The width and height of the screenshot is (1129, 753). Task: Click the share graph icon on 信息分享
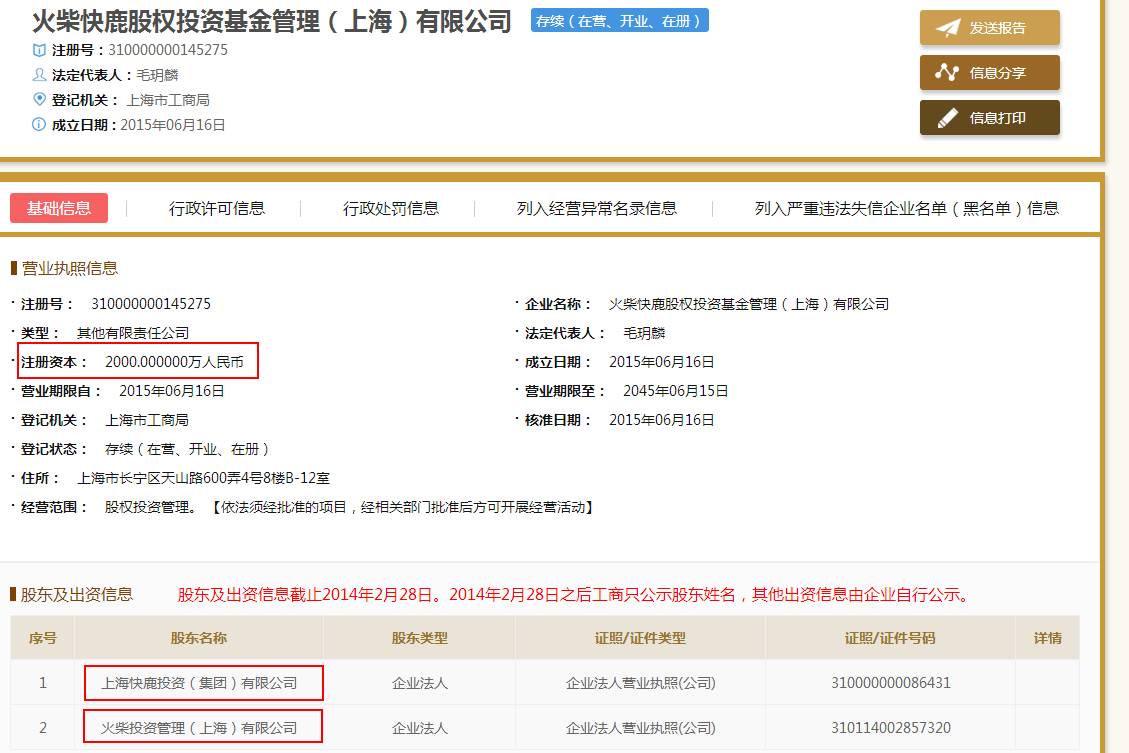click(x=947, y=72)
